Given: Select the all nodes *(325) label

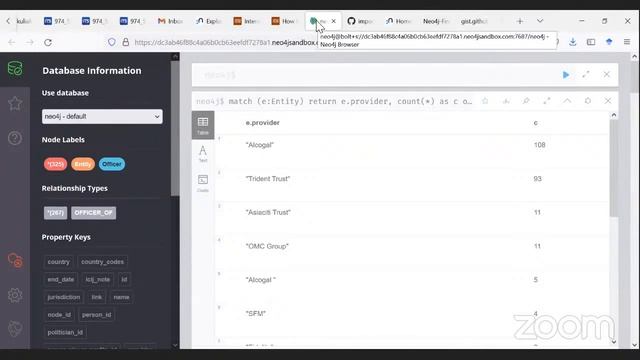Looking at the screenshot, I should tap(56, 164).
